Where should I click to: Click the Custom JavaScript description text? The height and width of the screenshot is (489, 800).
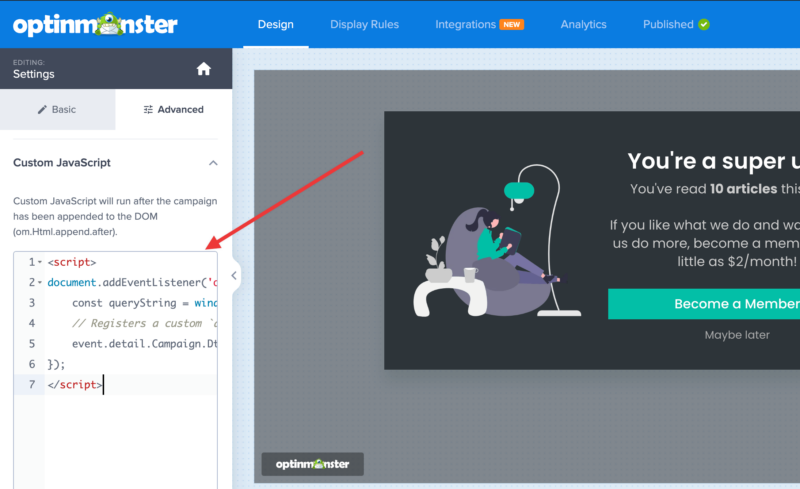tap(115, 216)
